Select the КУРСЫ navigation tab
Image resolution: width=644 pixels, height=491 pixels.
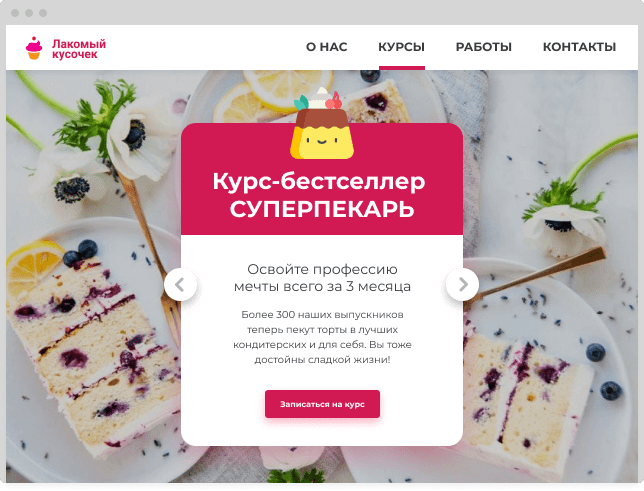click(401, 47)
